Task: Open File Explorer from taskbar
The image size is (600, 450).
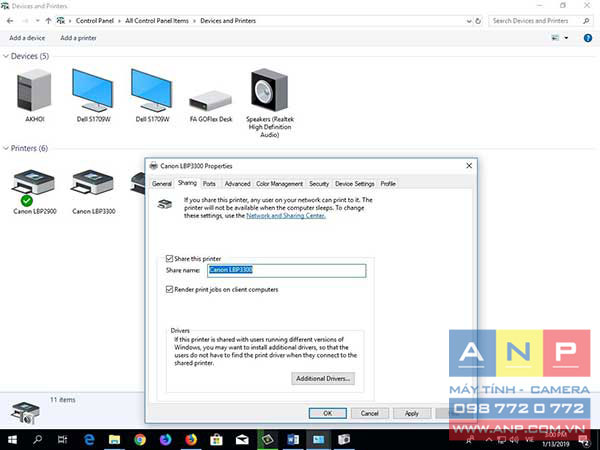Action: pos(114,439)
